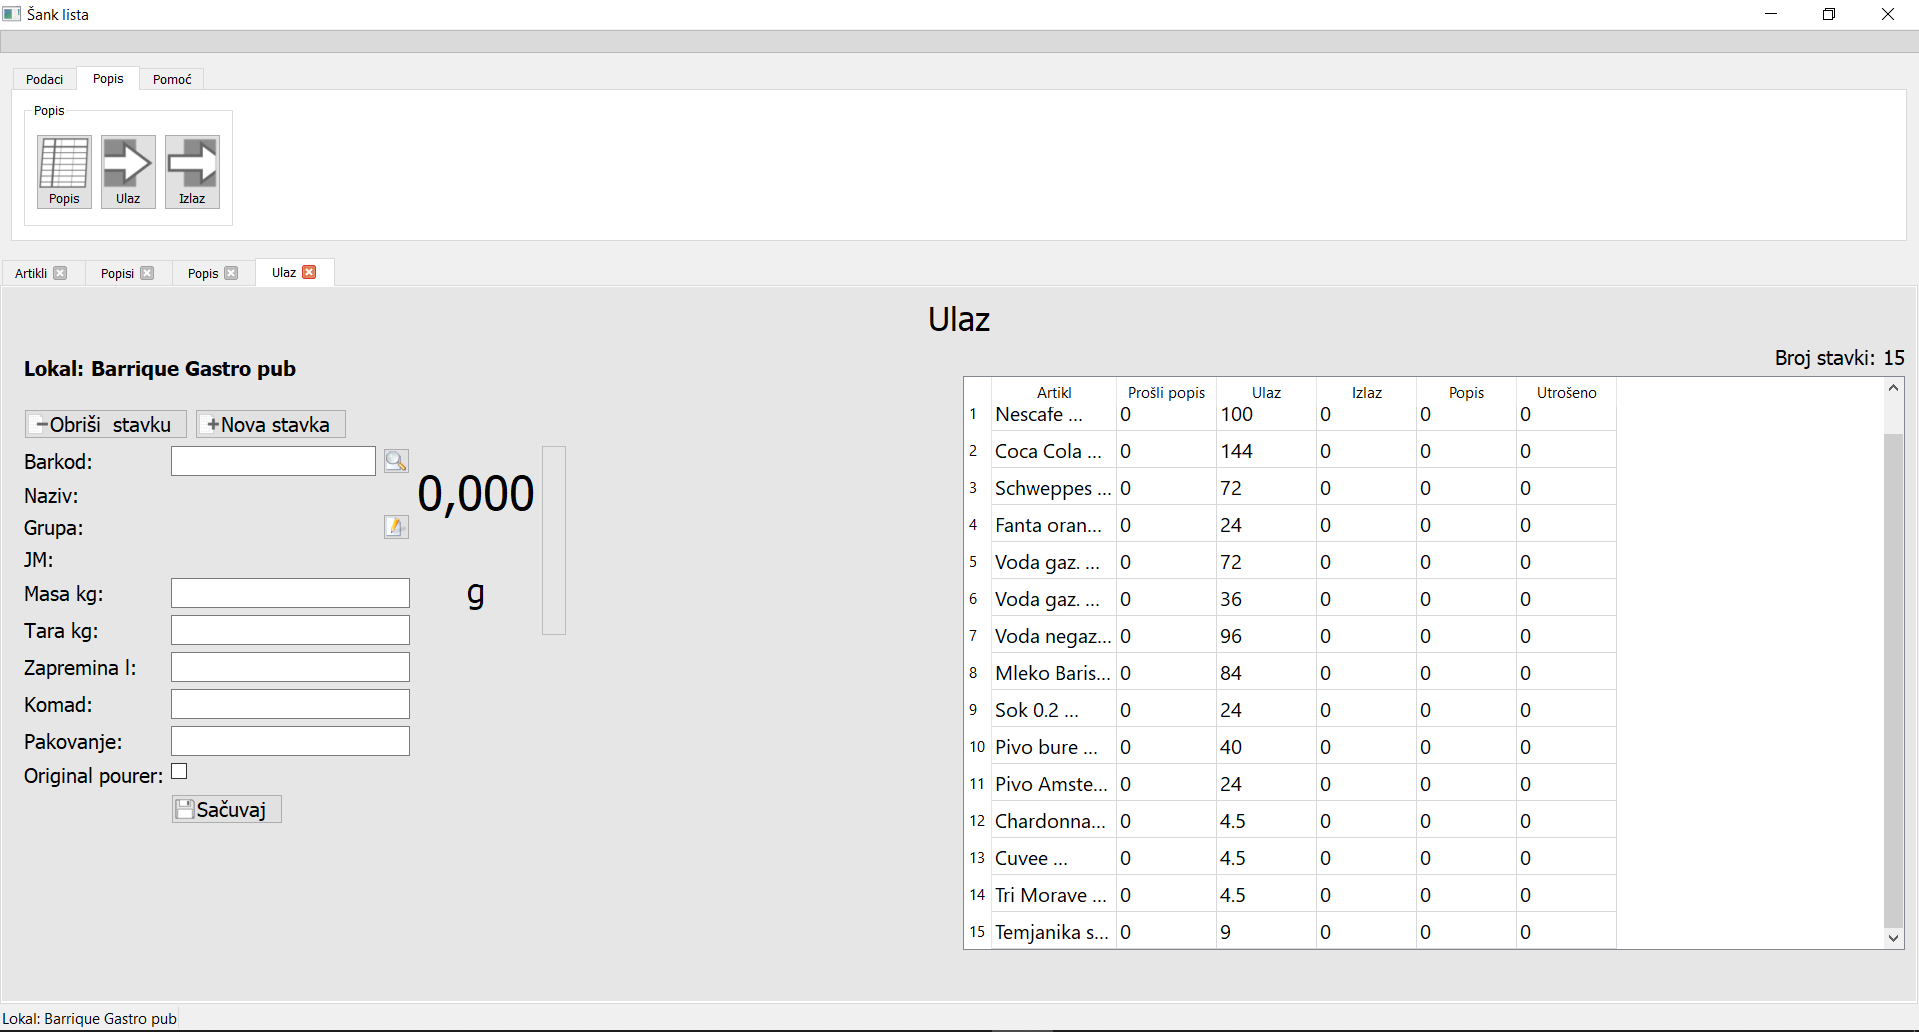Viewport: 1919px width, 1032px height.
Task: Close the Popisi tab
Action: (x=148, y=273)
